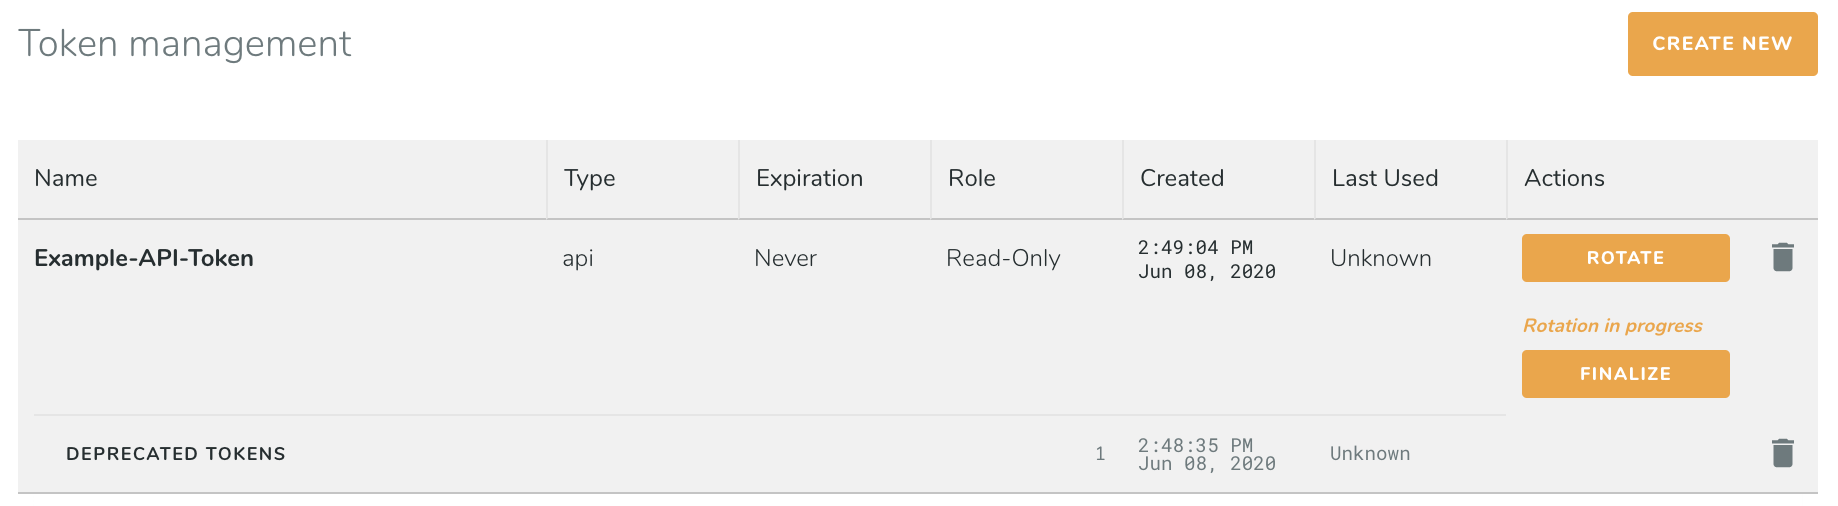Click the Token management page heading

click(x=185, y=44)
